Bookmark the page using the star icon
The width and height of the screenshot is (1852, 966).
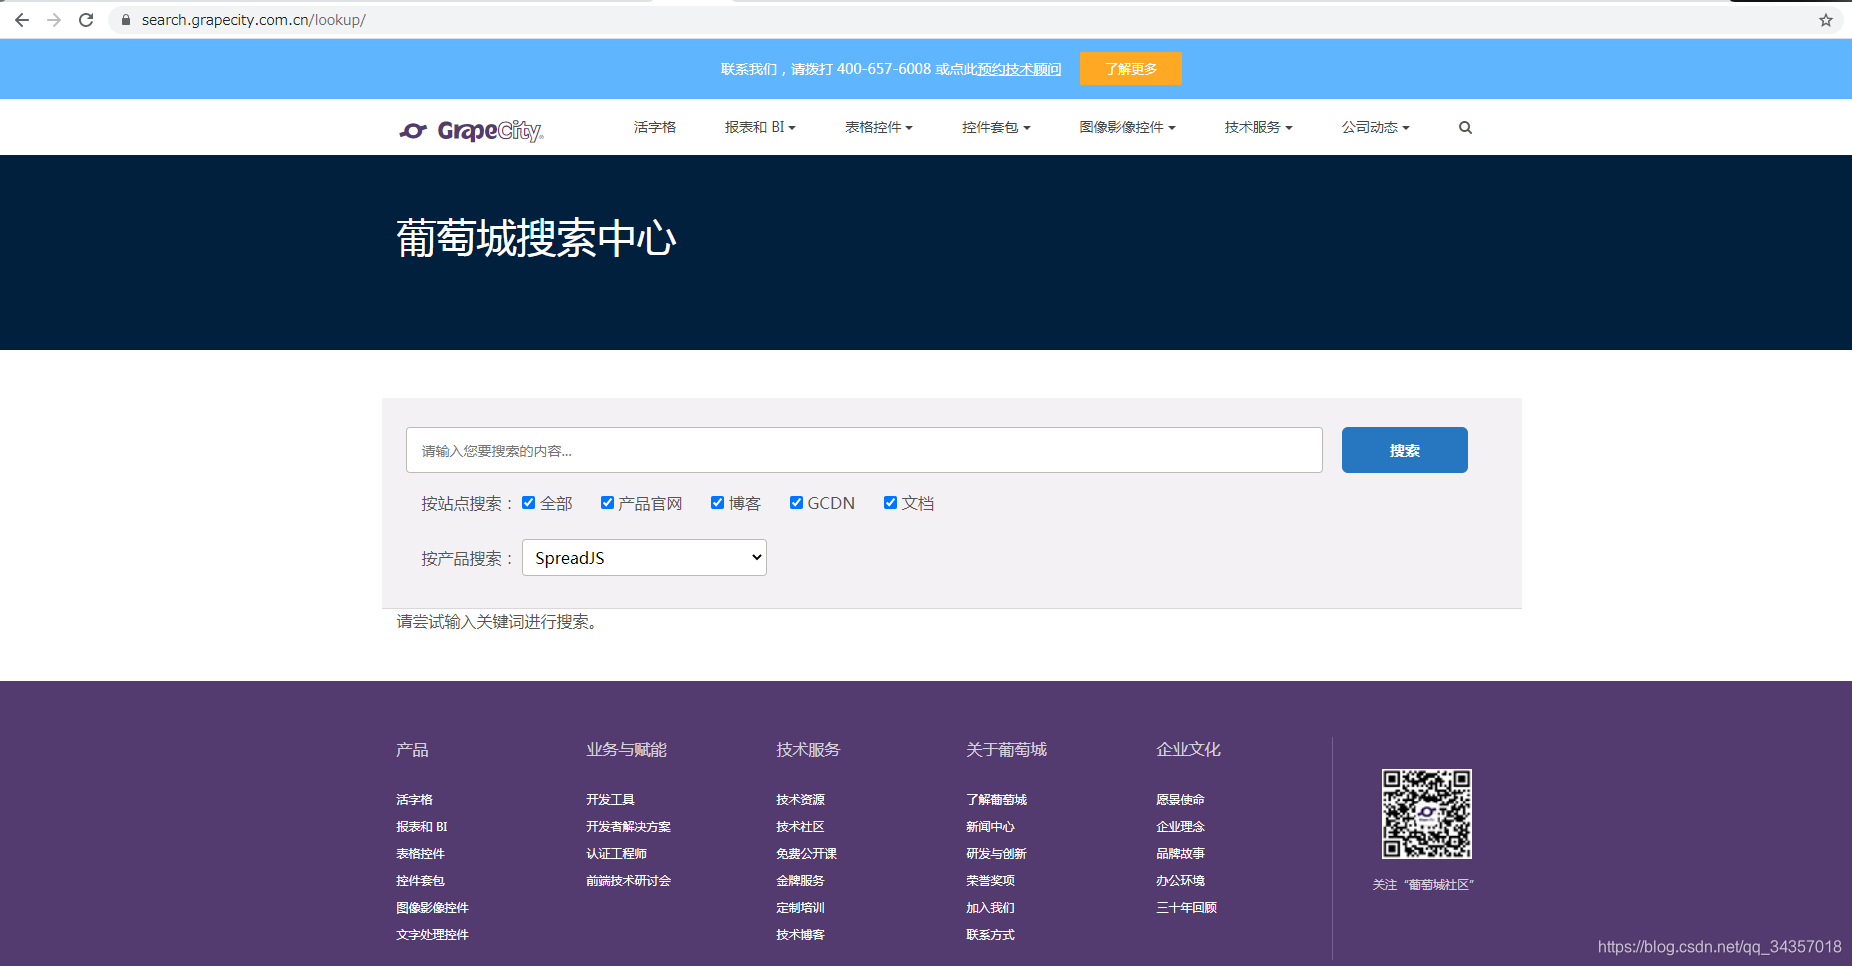1827,19
